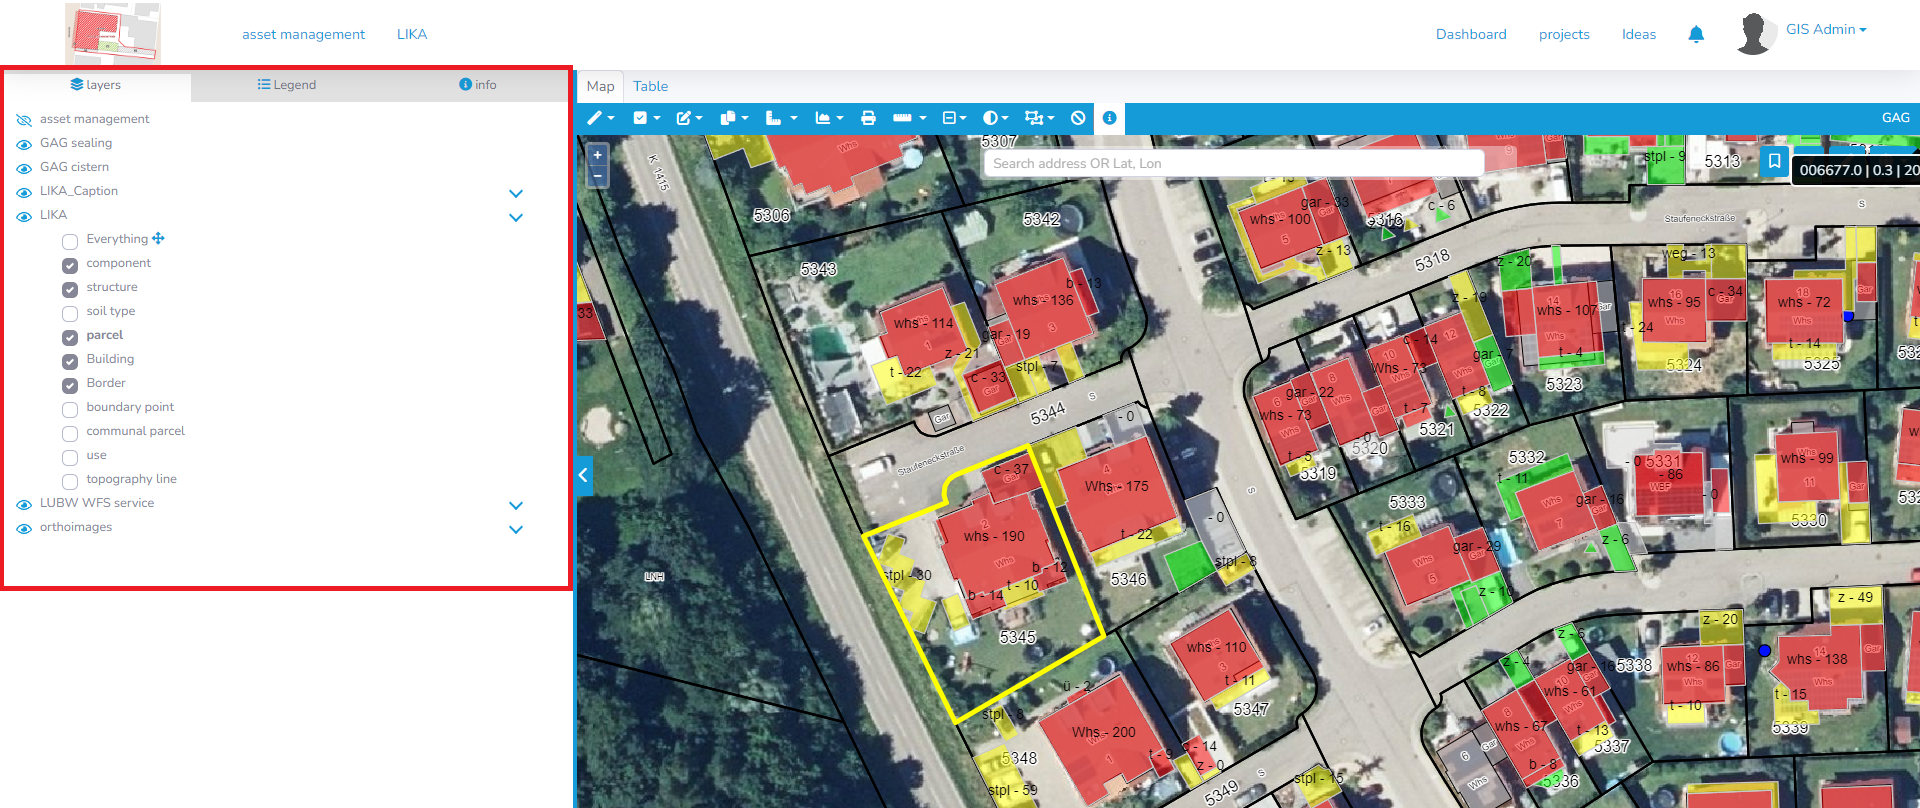
Task: Uncheck the parcel layer checkbox
Action: [x=70, y=337]
